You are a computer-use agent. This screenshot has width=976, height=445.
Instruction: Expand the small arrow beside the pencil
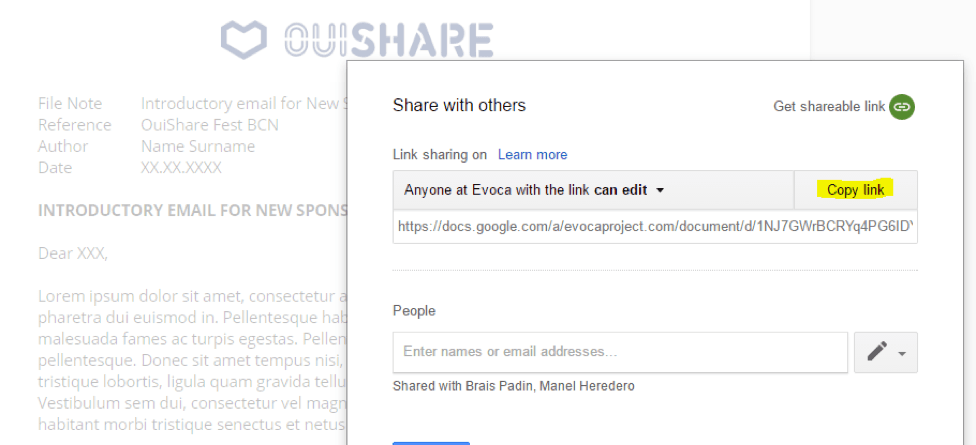coord(902,353)
